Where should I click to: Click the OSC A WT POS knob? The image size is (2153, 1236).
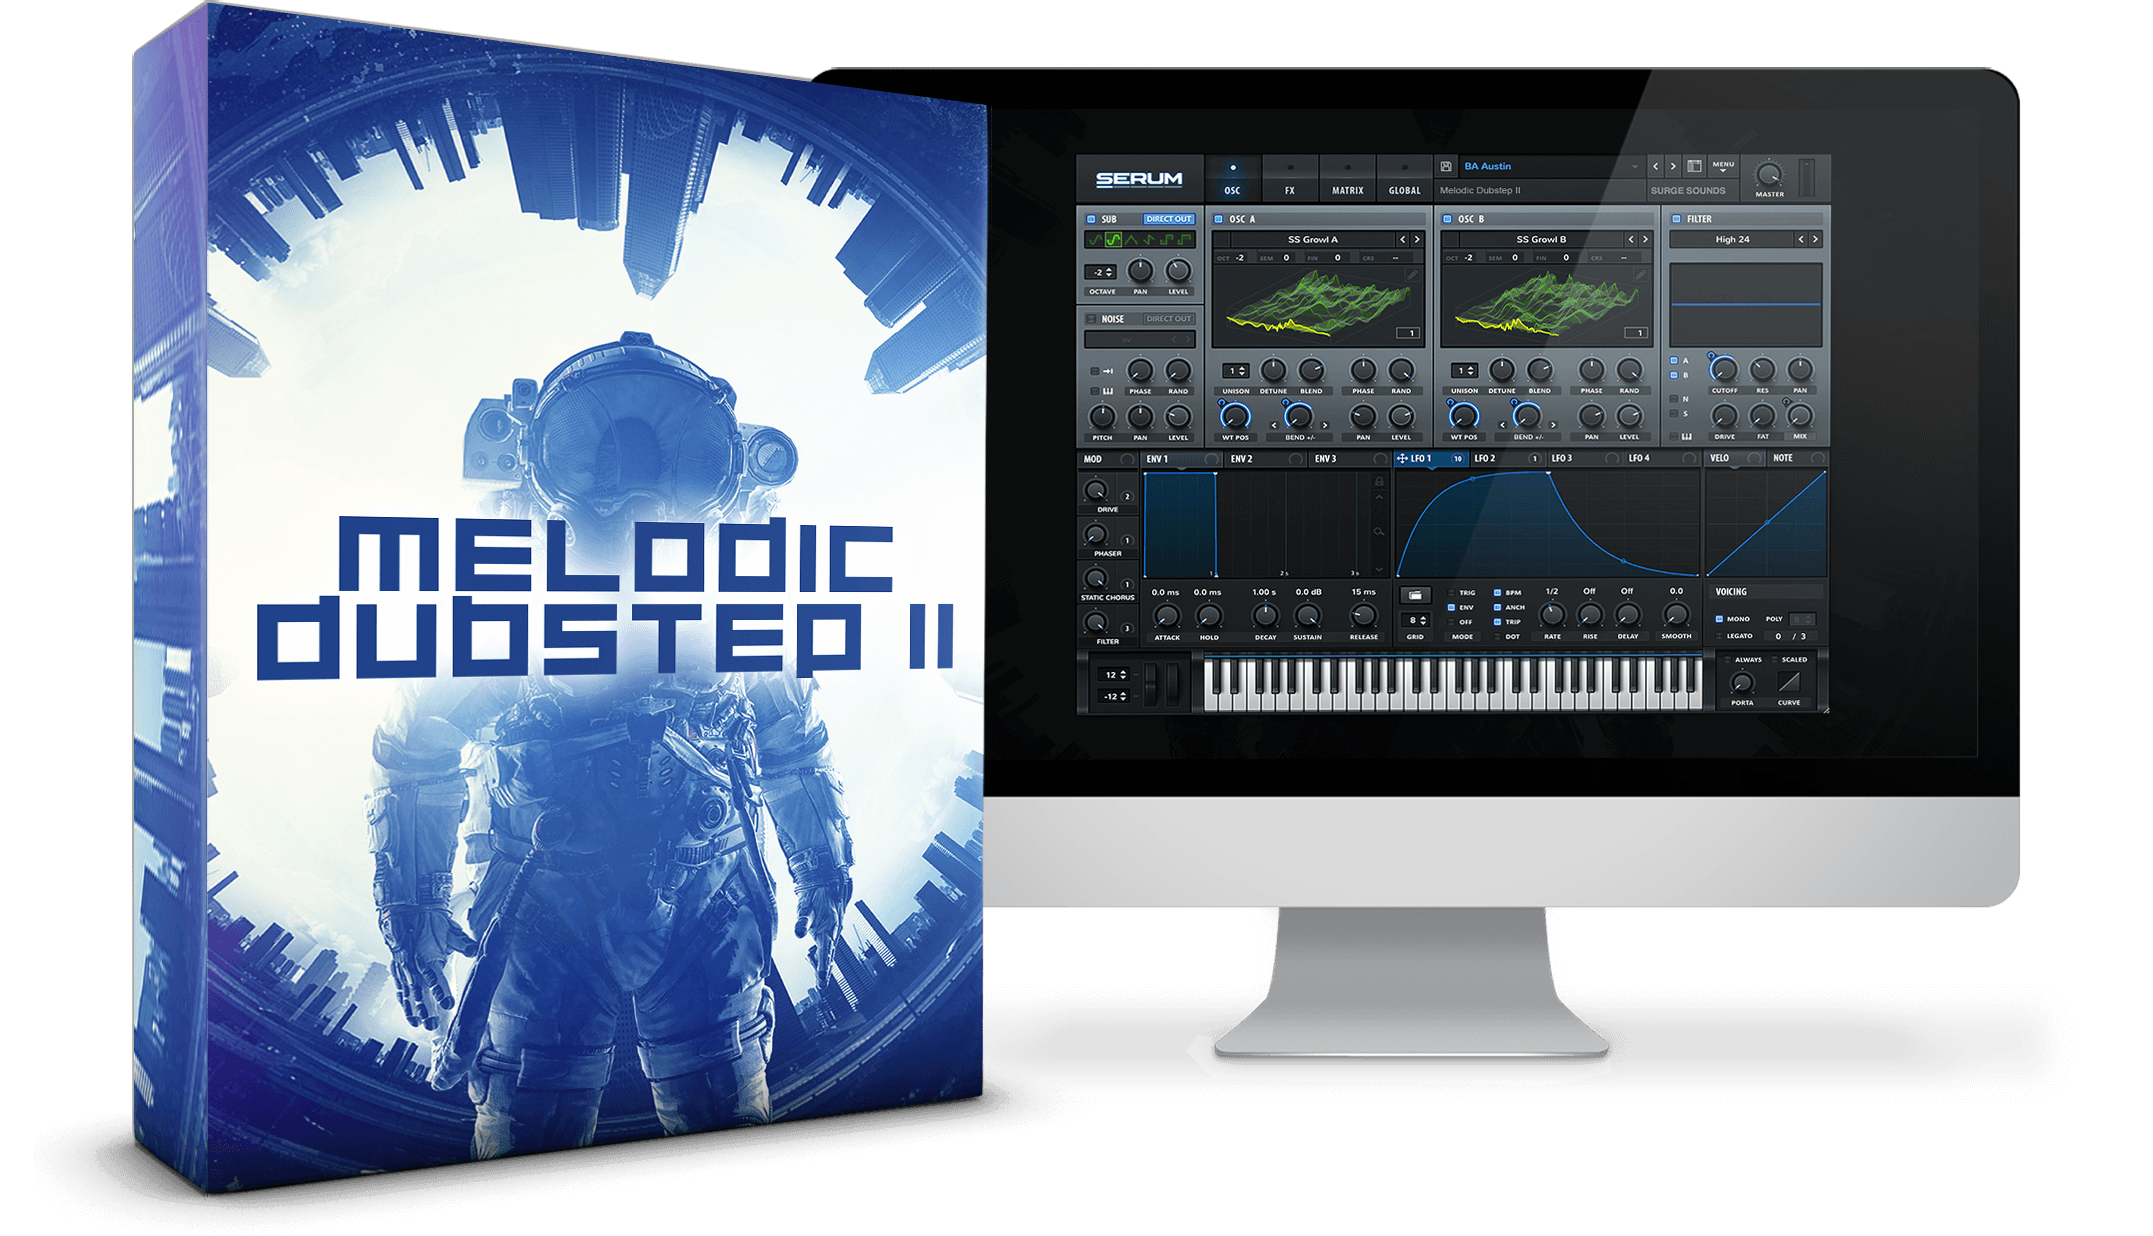click(1235, 416)
